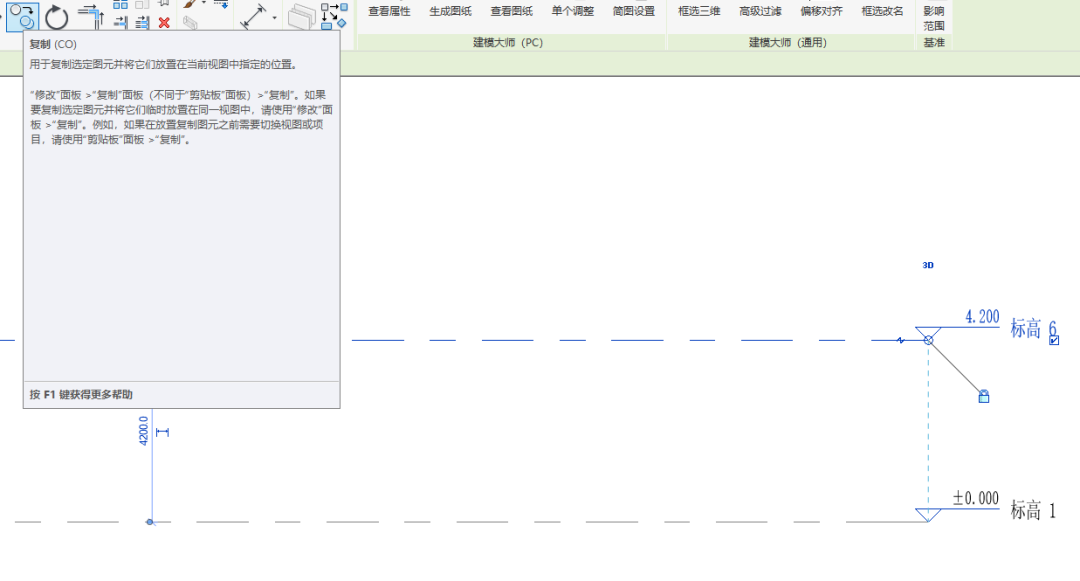
Task: Select the Paint brush tool
Action: (189, 4)
